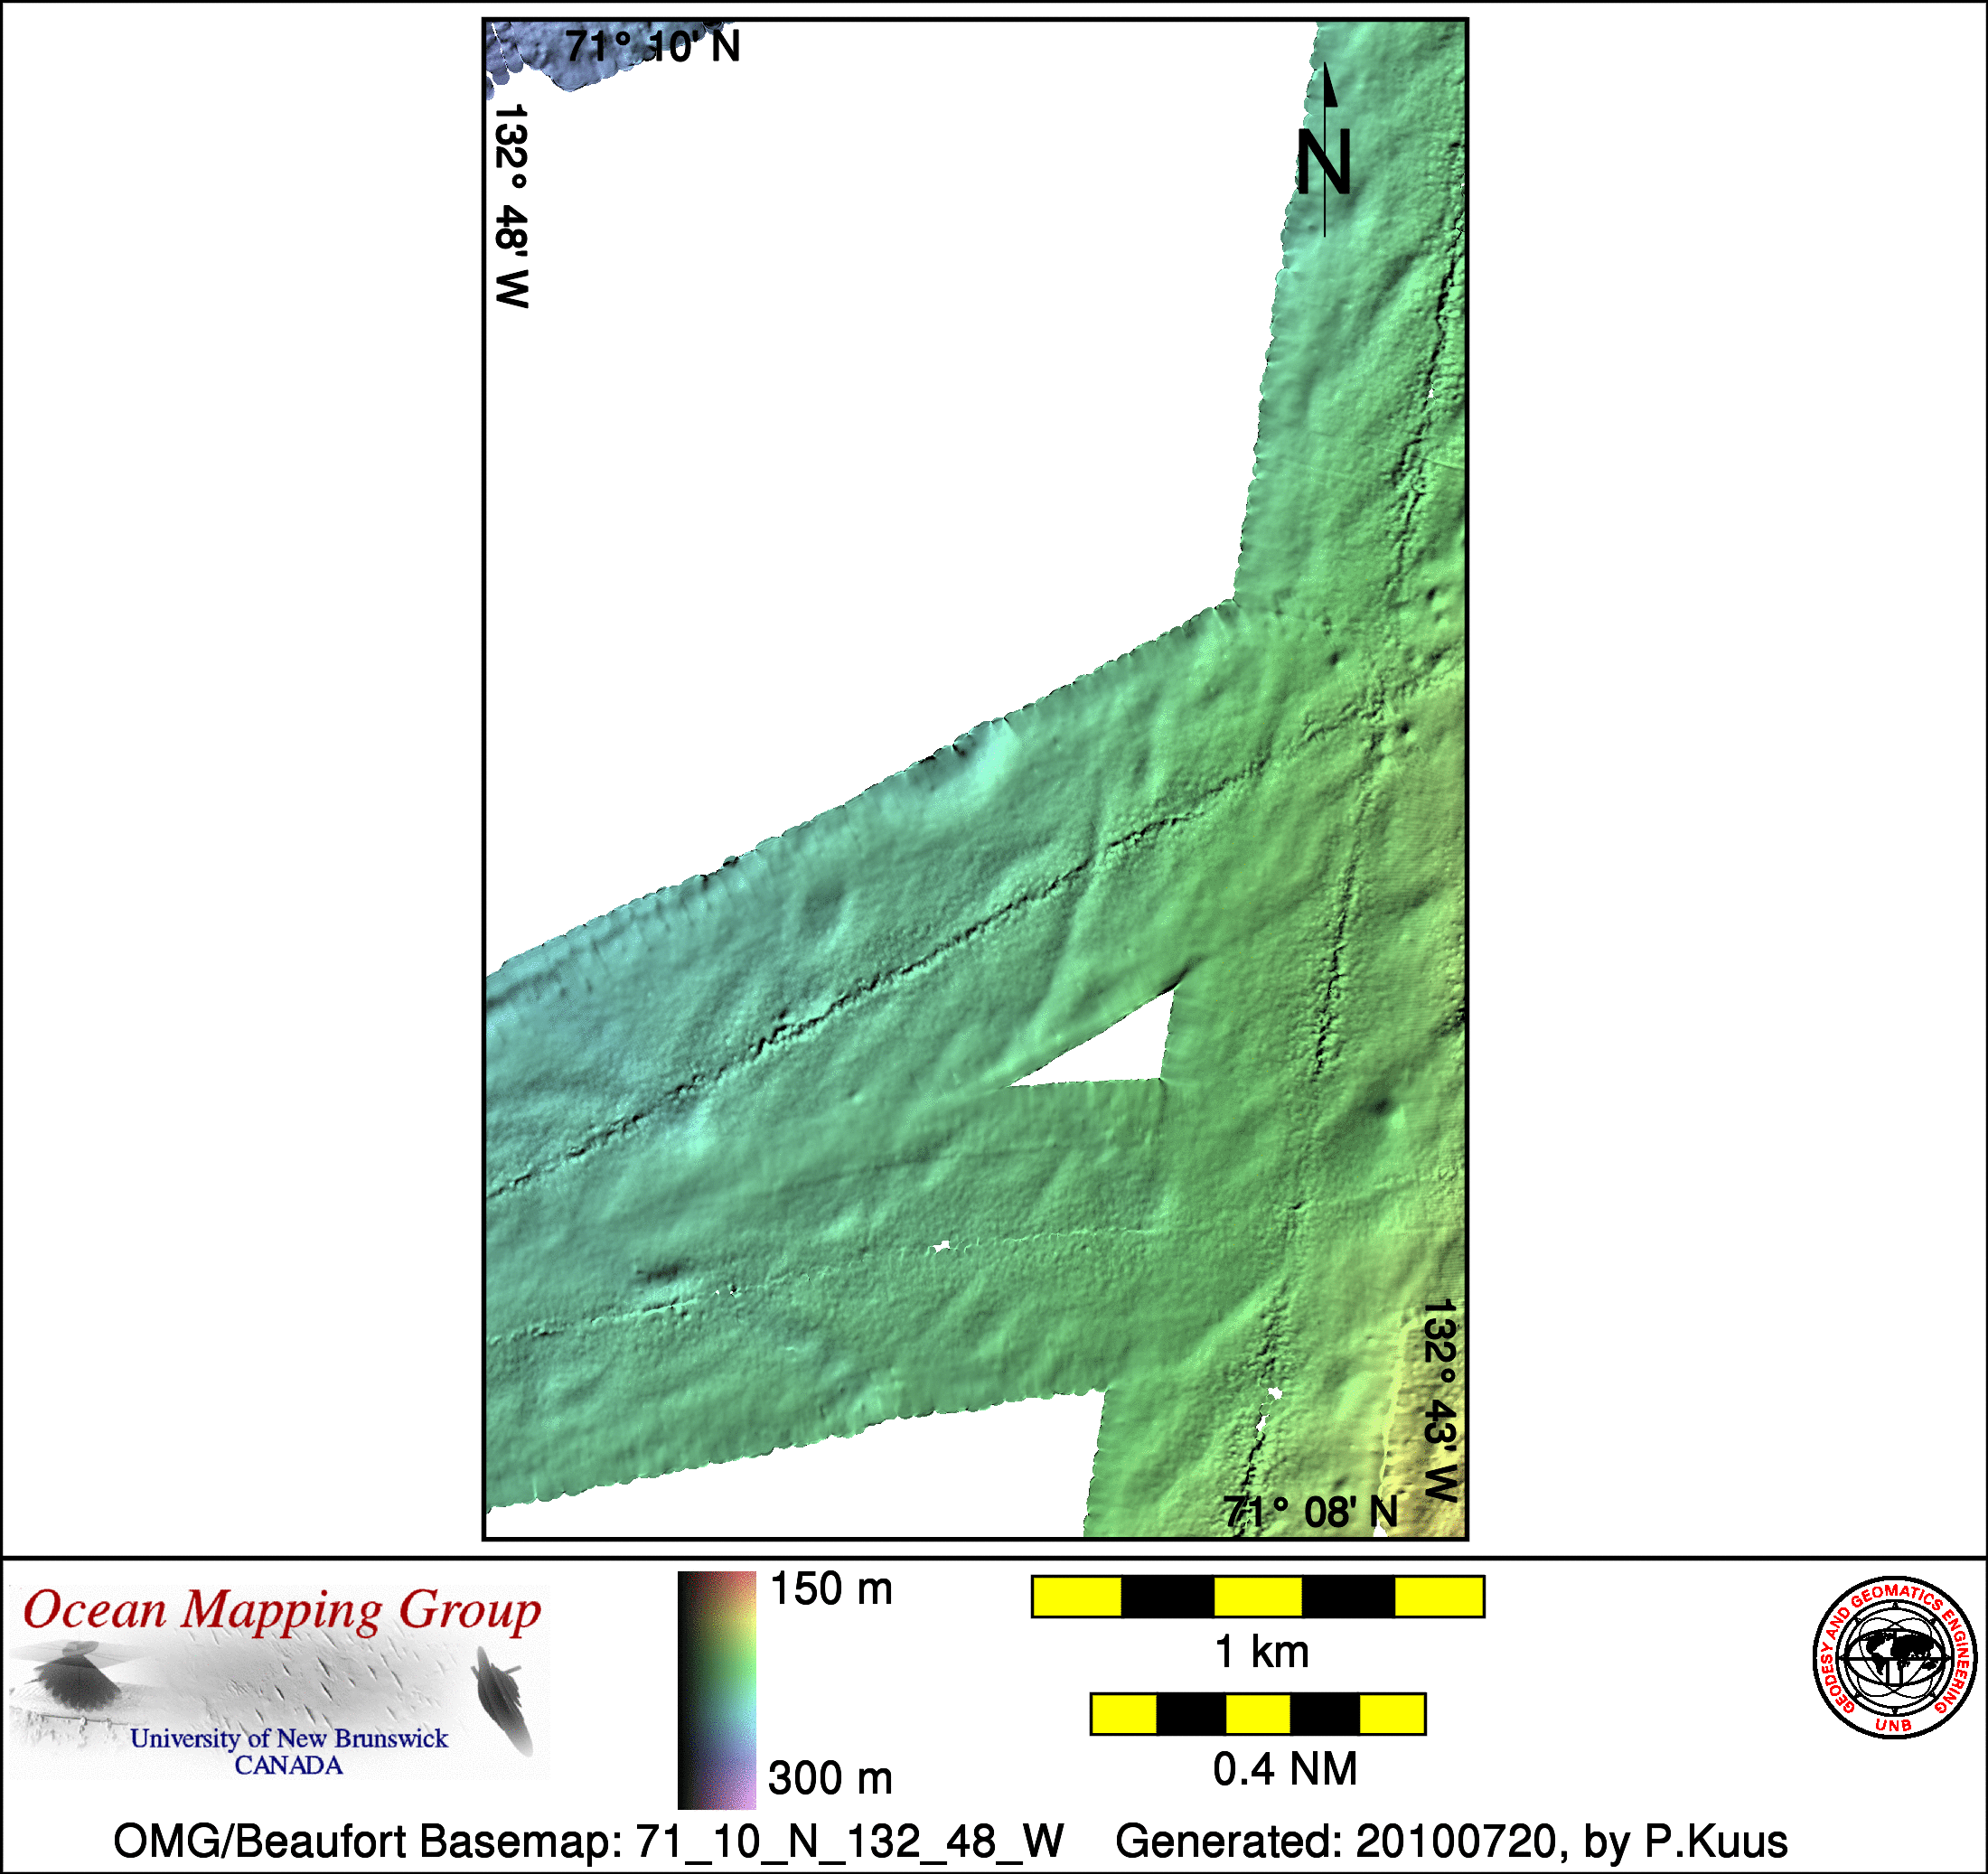Click the 0.4 NM scale bar
1988x1874 pixels.
[x=1257, y=1714]
